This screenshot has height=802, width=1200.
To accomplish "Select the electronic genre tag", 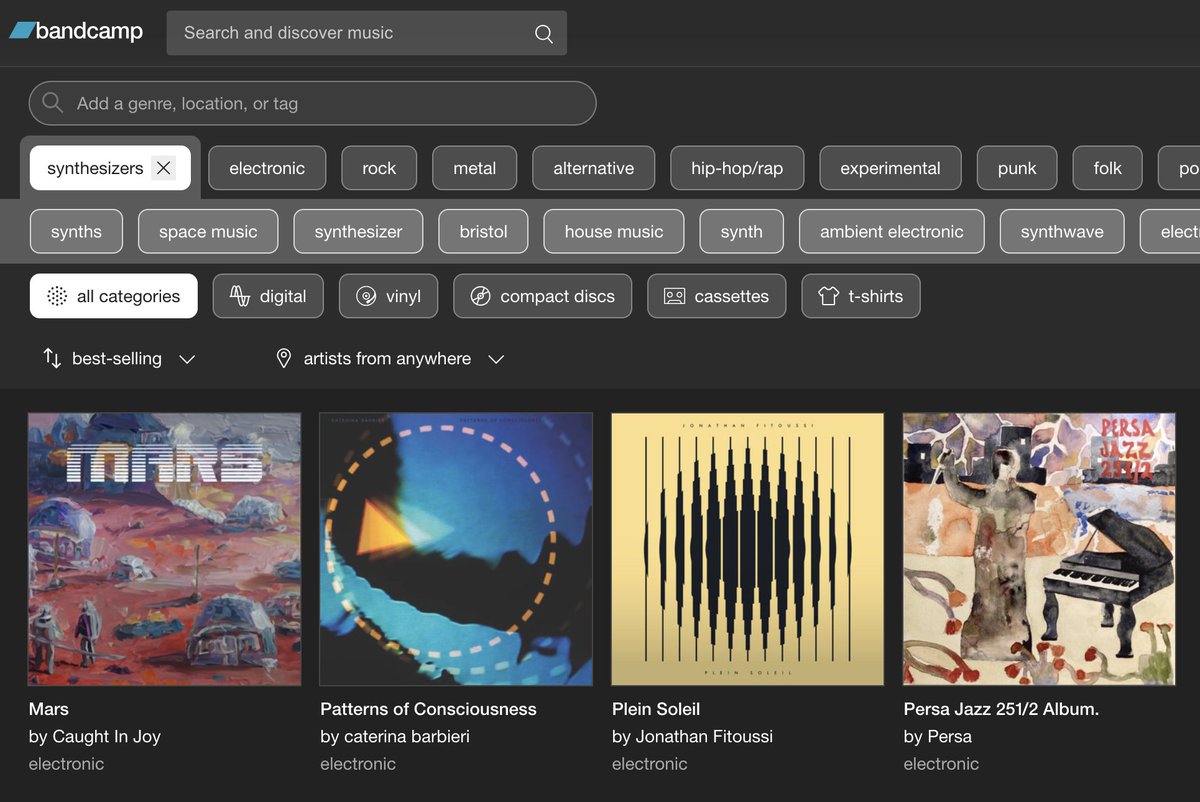I will pyautogui.click(x=267, y=168).
